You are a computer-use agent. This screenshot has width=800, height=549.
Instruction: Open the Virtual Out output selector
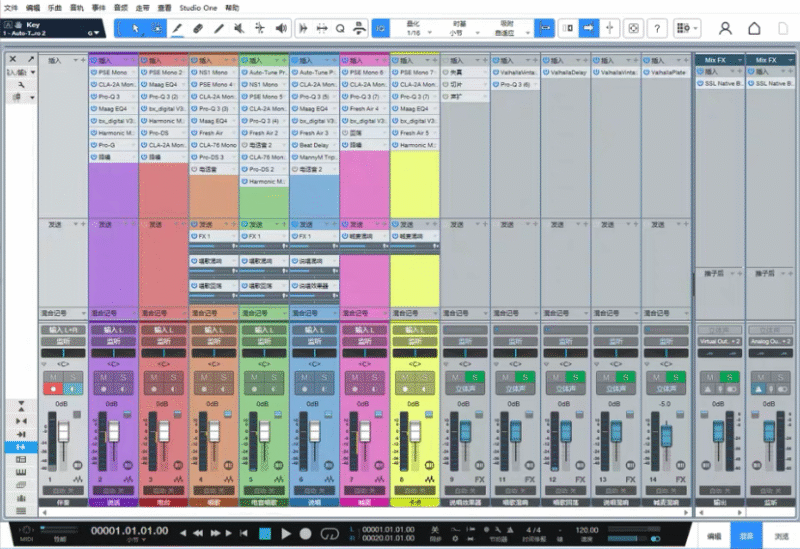[717, 342]
